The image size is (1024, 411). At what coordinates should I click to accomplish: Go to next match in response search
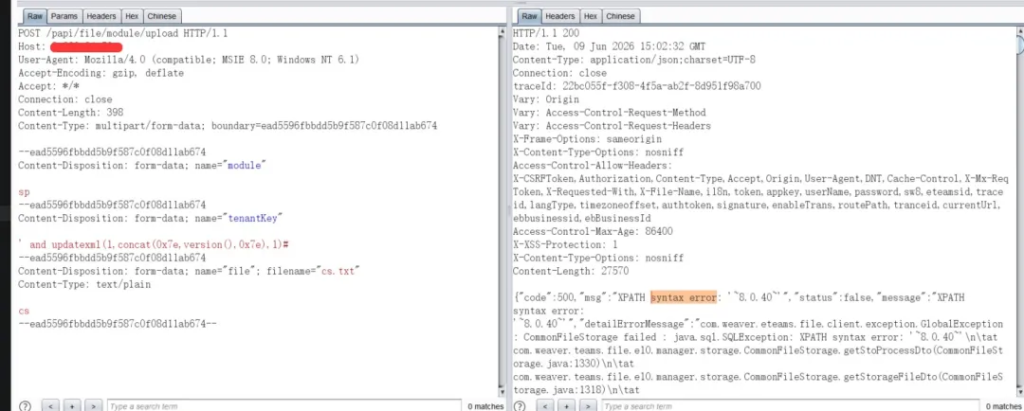click(589, 406)
